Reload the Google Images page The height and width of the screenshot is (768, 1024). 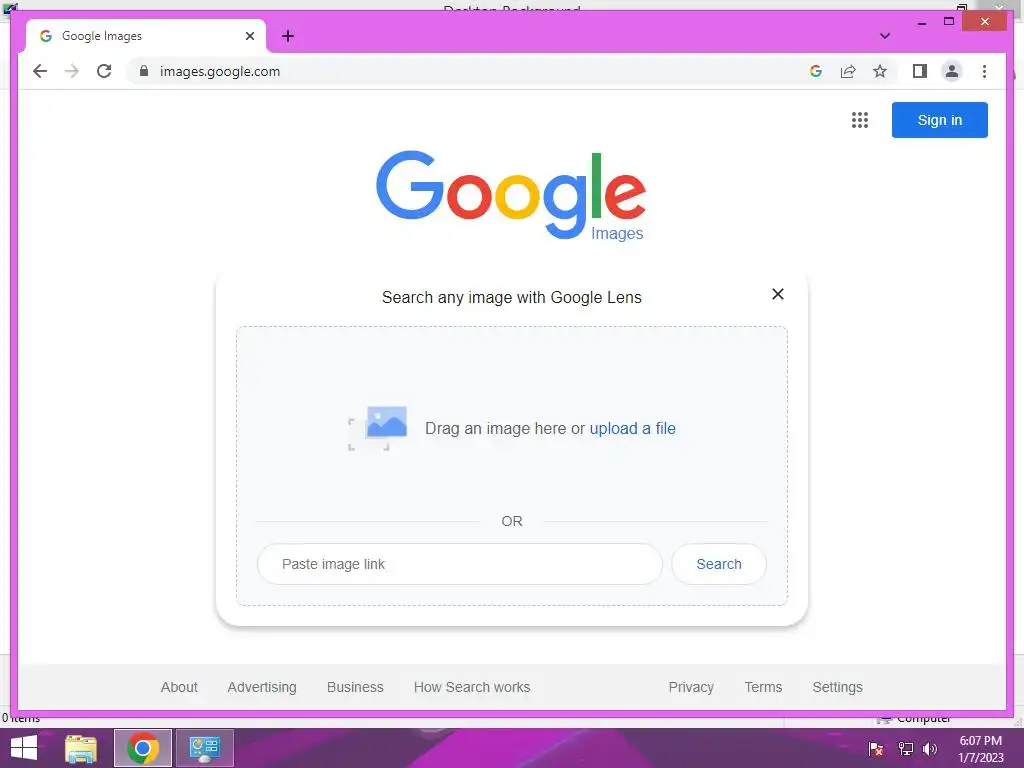[104, 71]
